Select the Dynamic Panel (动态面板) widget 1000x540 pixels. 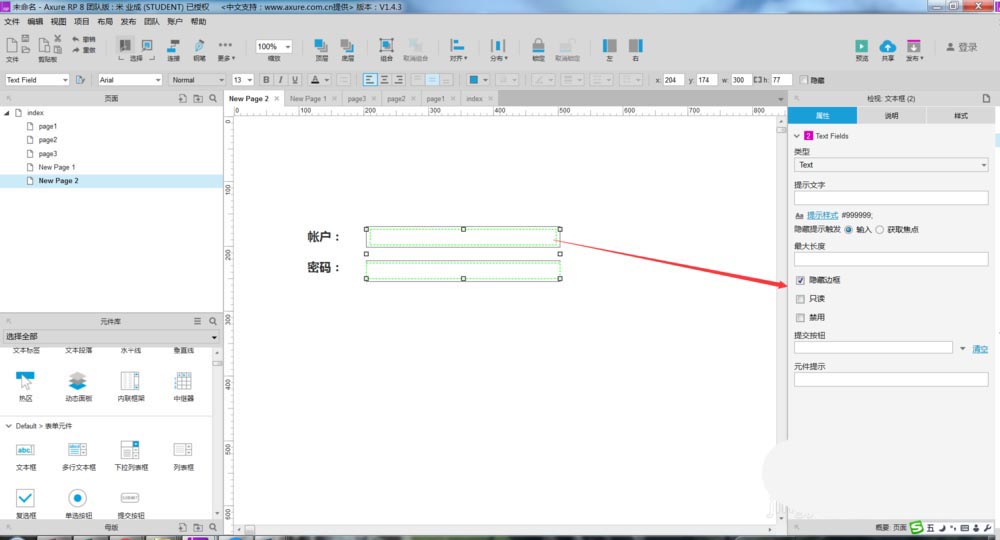click(x=78, y=386)
